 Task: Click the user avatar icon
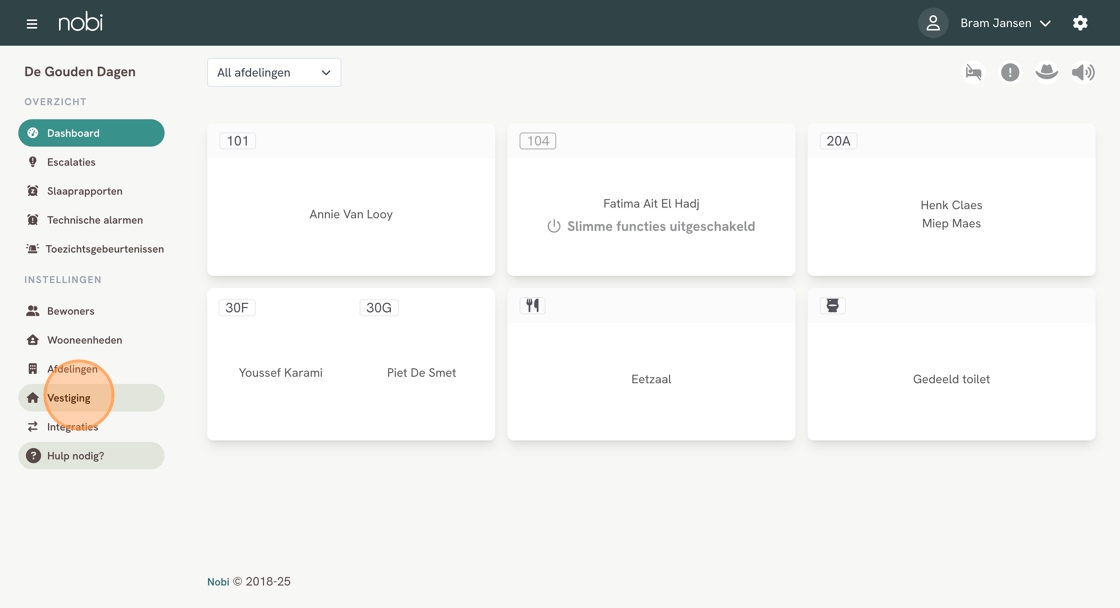click(x=932, y=23)
